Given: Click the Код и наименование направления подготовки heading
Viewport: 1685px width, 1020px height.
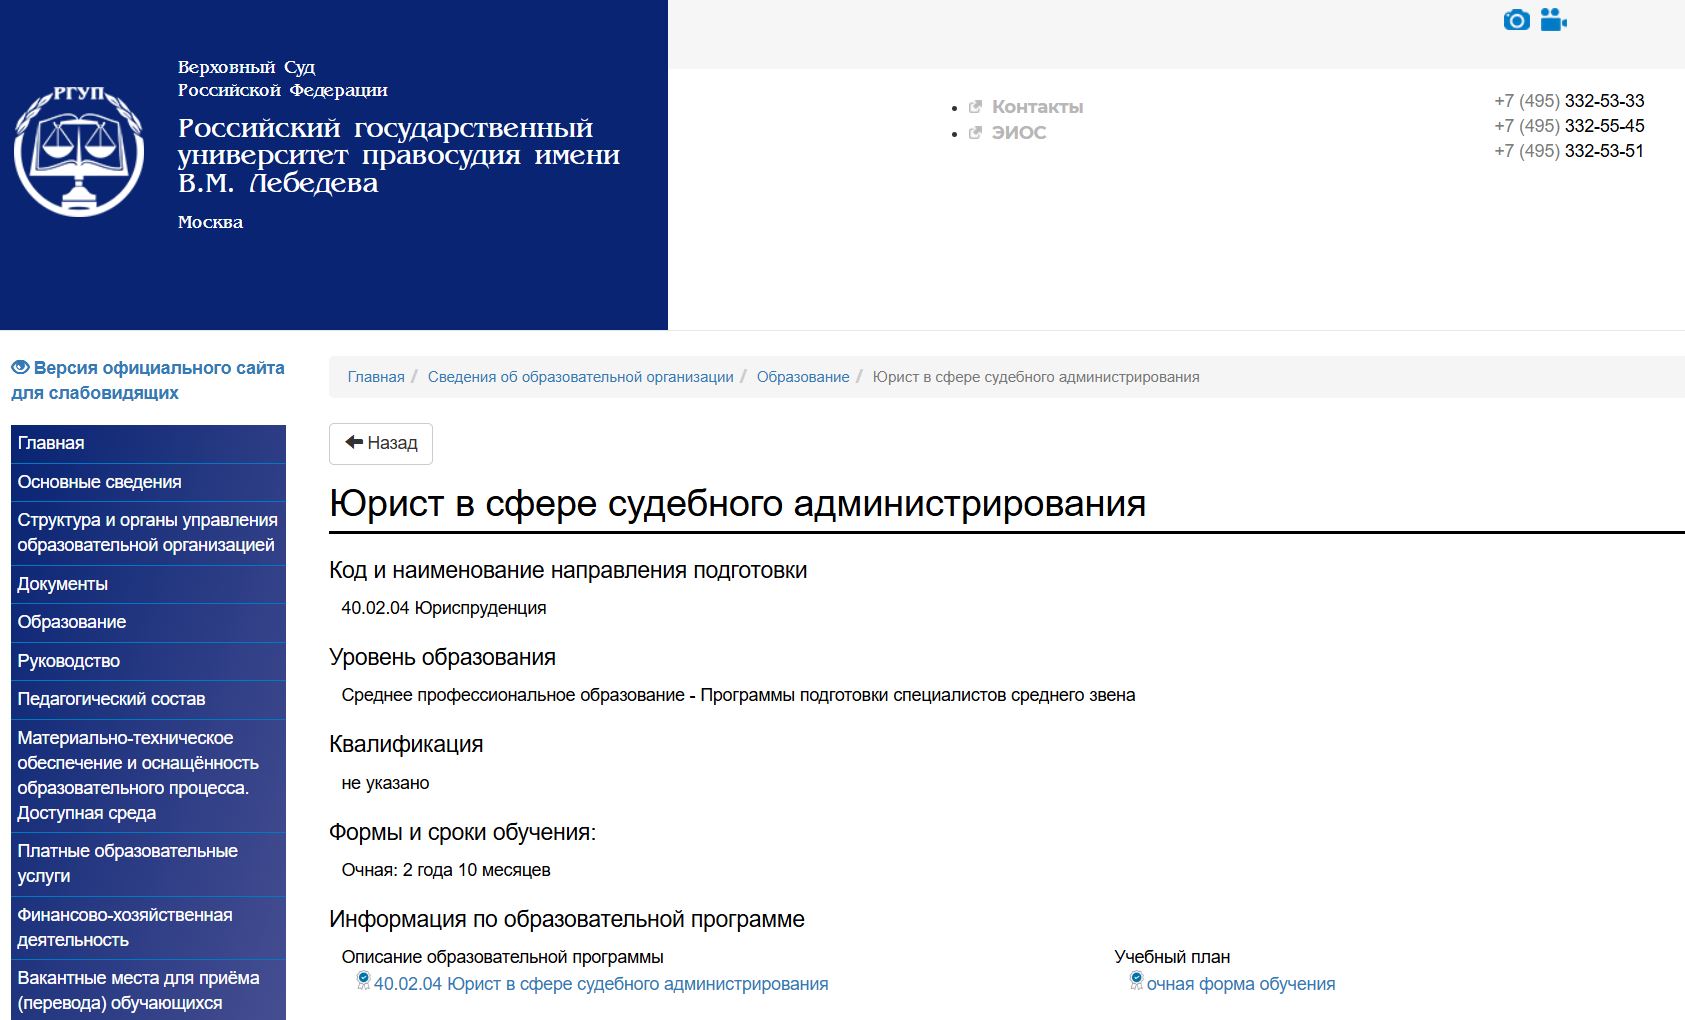Looking at the screenshot, I should 568,570.
